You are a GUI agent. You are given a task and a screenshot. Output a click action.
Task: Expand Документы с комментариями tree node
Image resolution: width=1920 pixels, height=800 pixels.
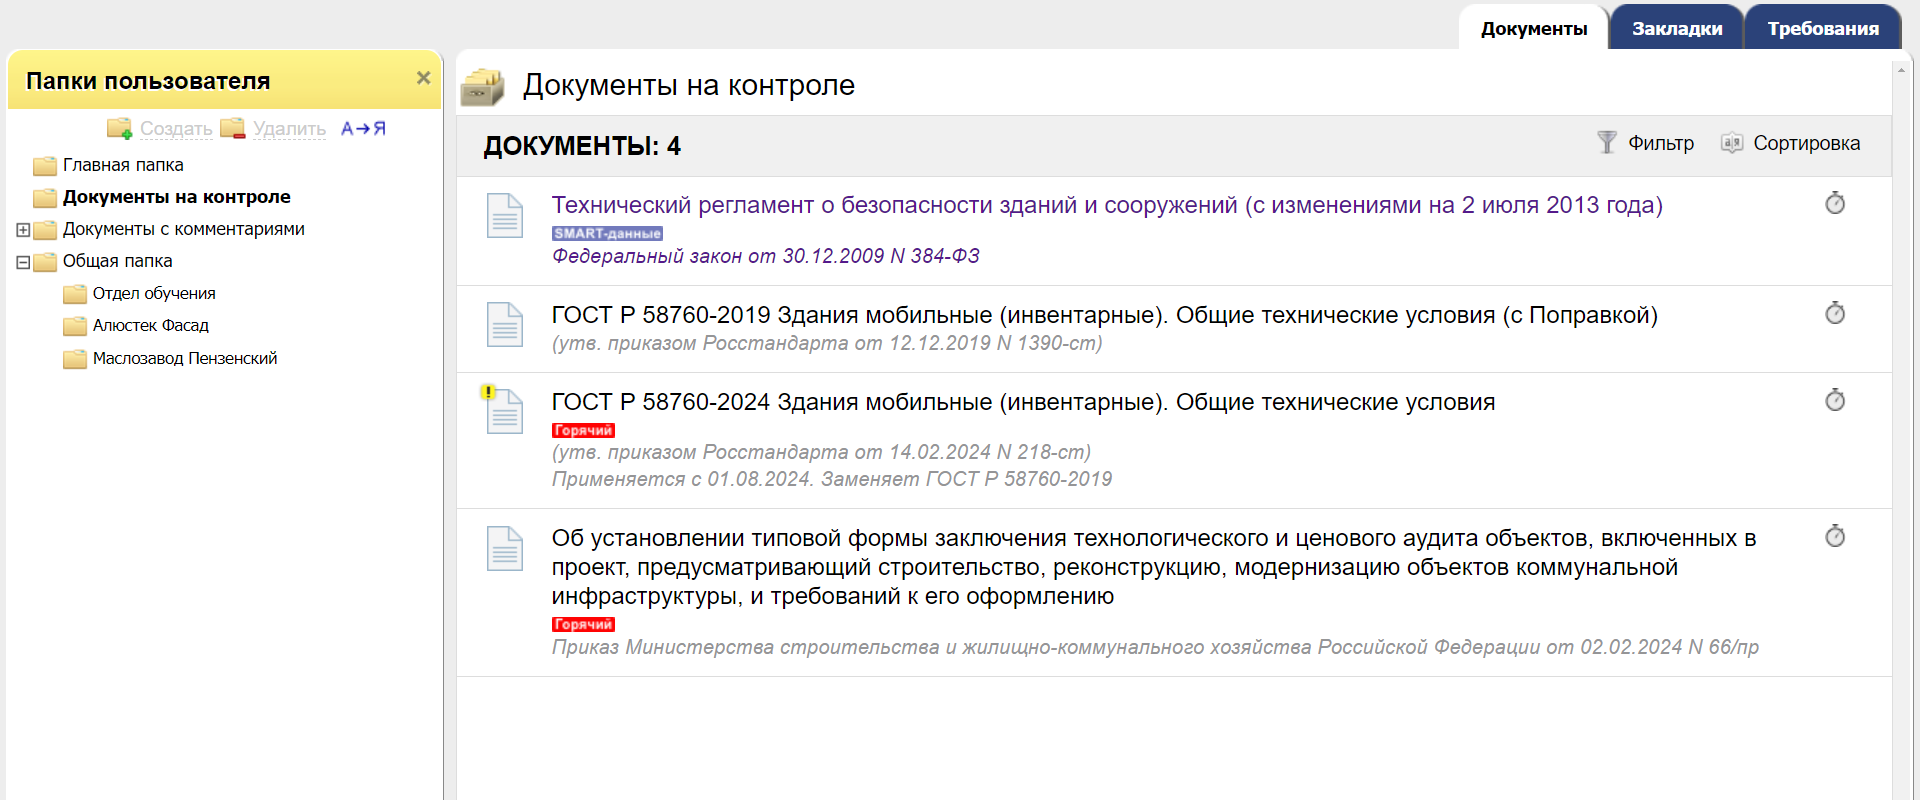23,230
